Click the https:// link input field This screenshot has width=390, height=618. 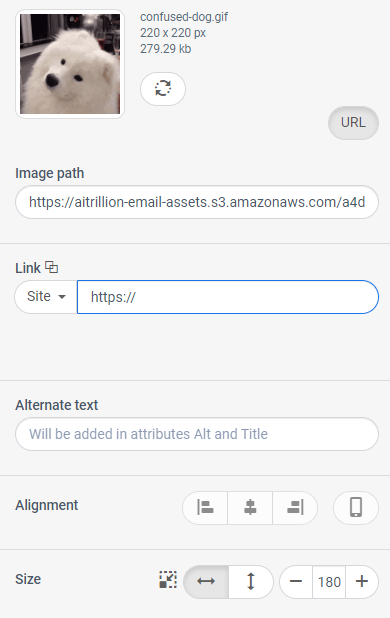click(228, 297)
